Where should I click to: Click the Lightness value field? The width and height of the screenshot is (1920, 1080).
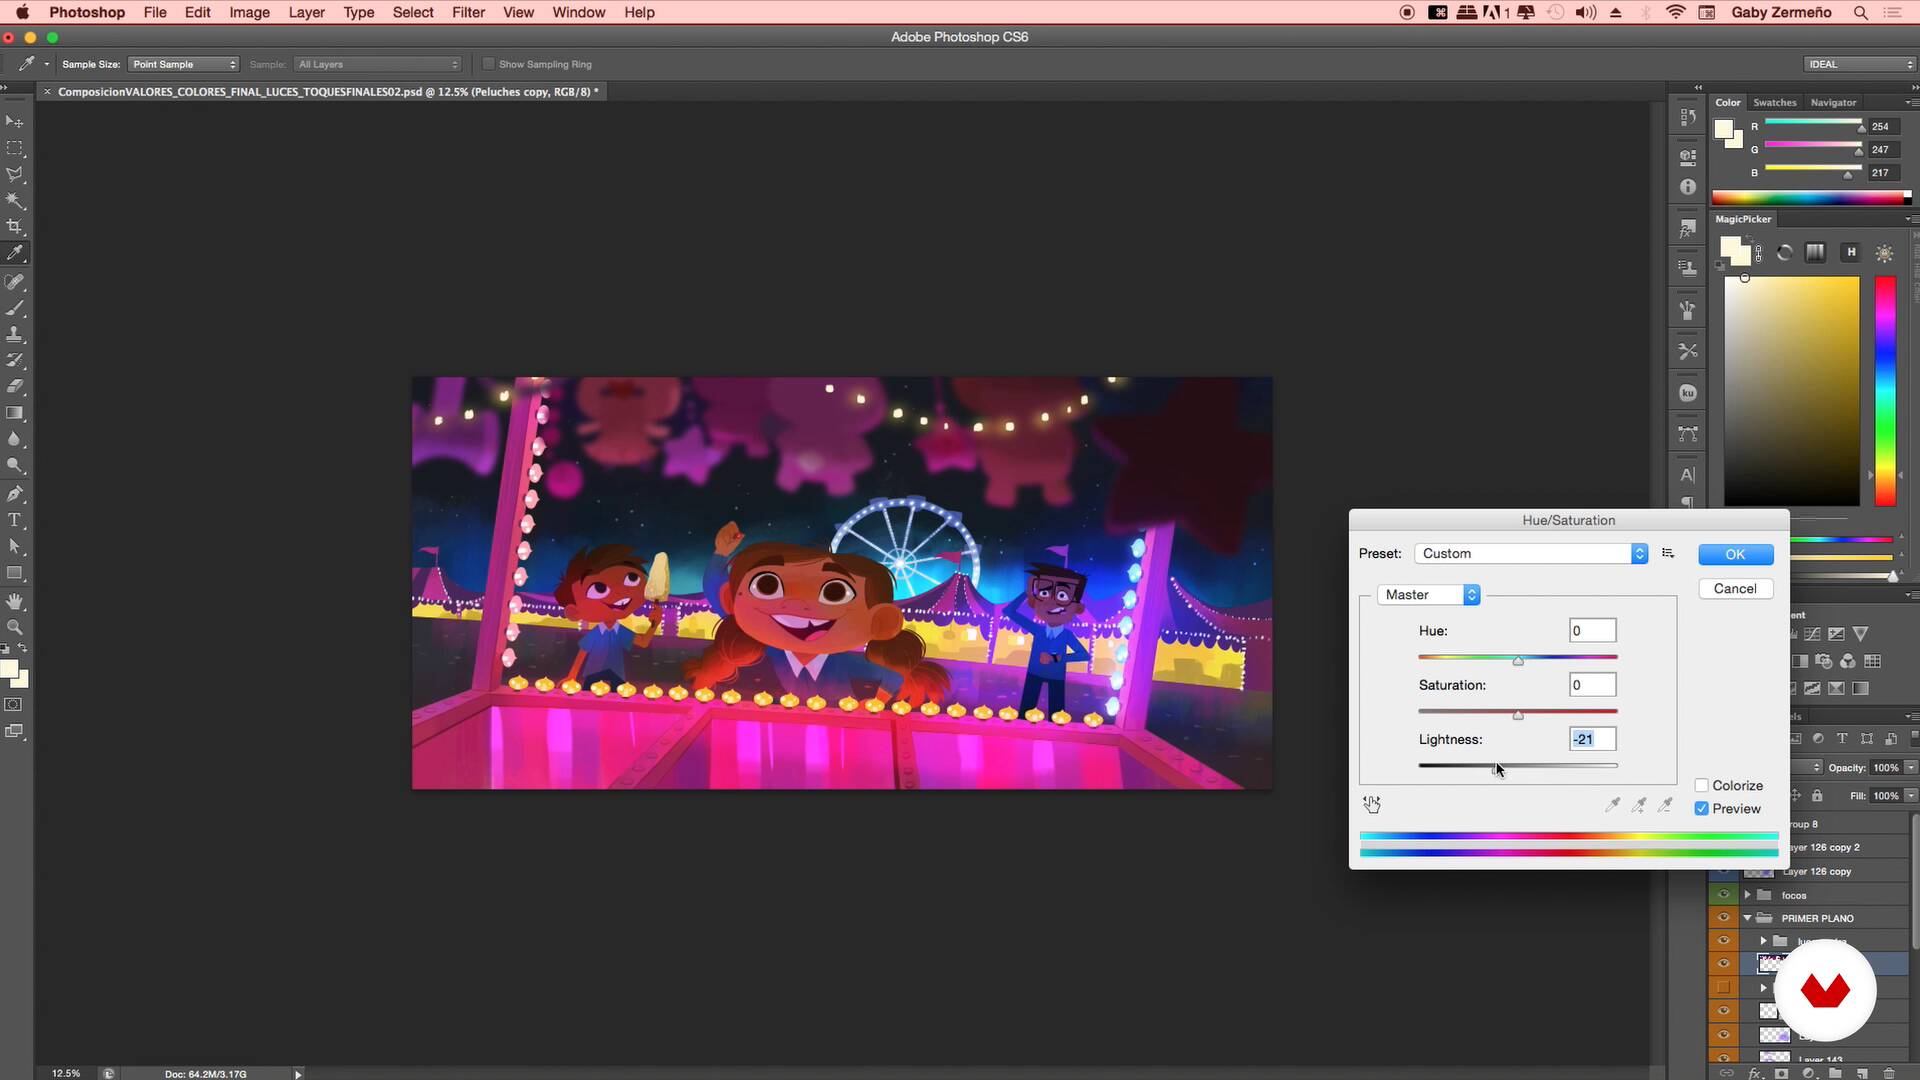[x=1593, y=739]
